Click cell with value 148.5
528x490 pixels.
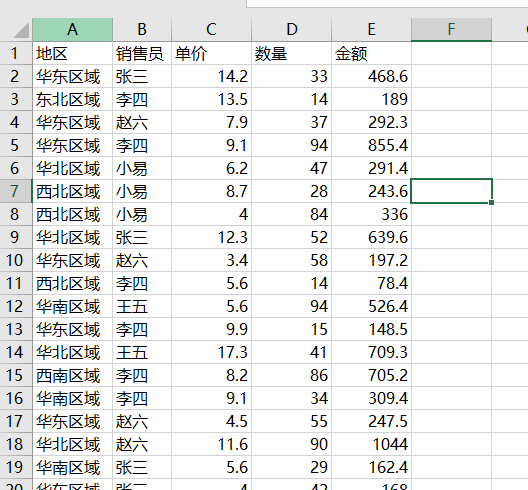click(371, 329)
